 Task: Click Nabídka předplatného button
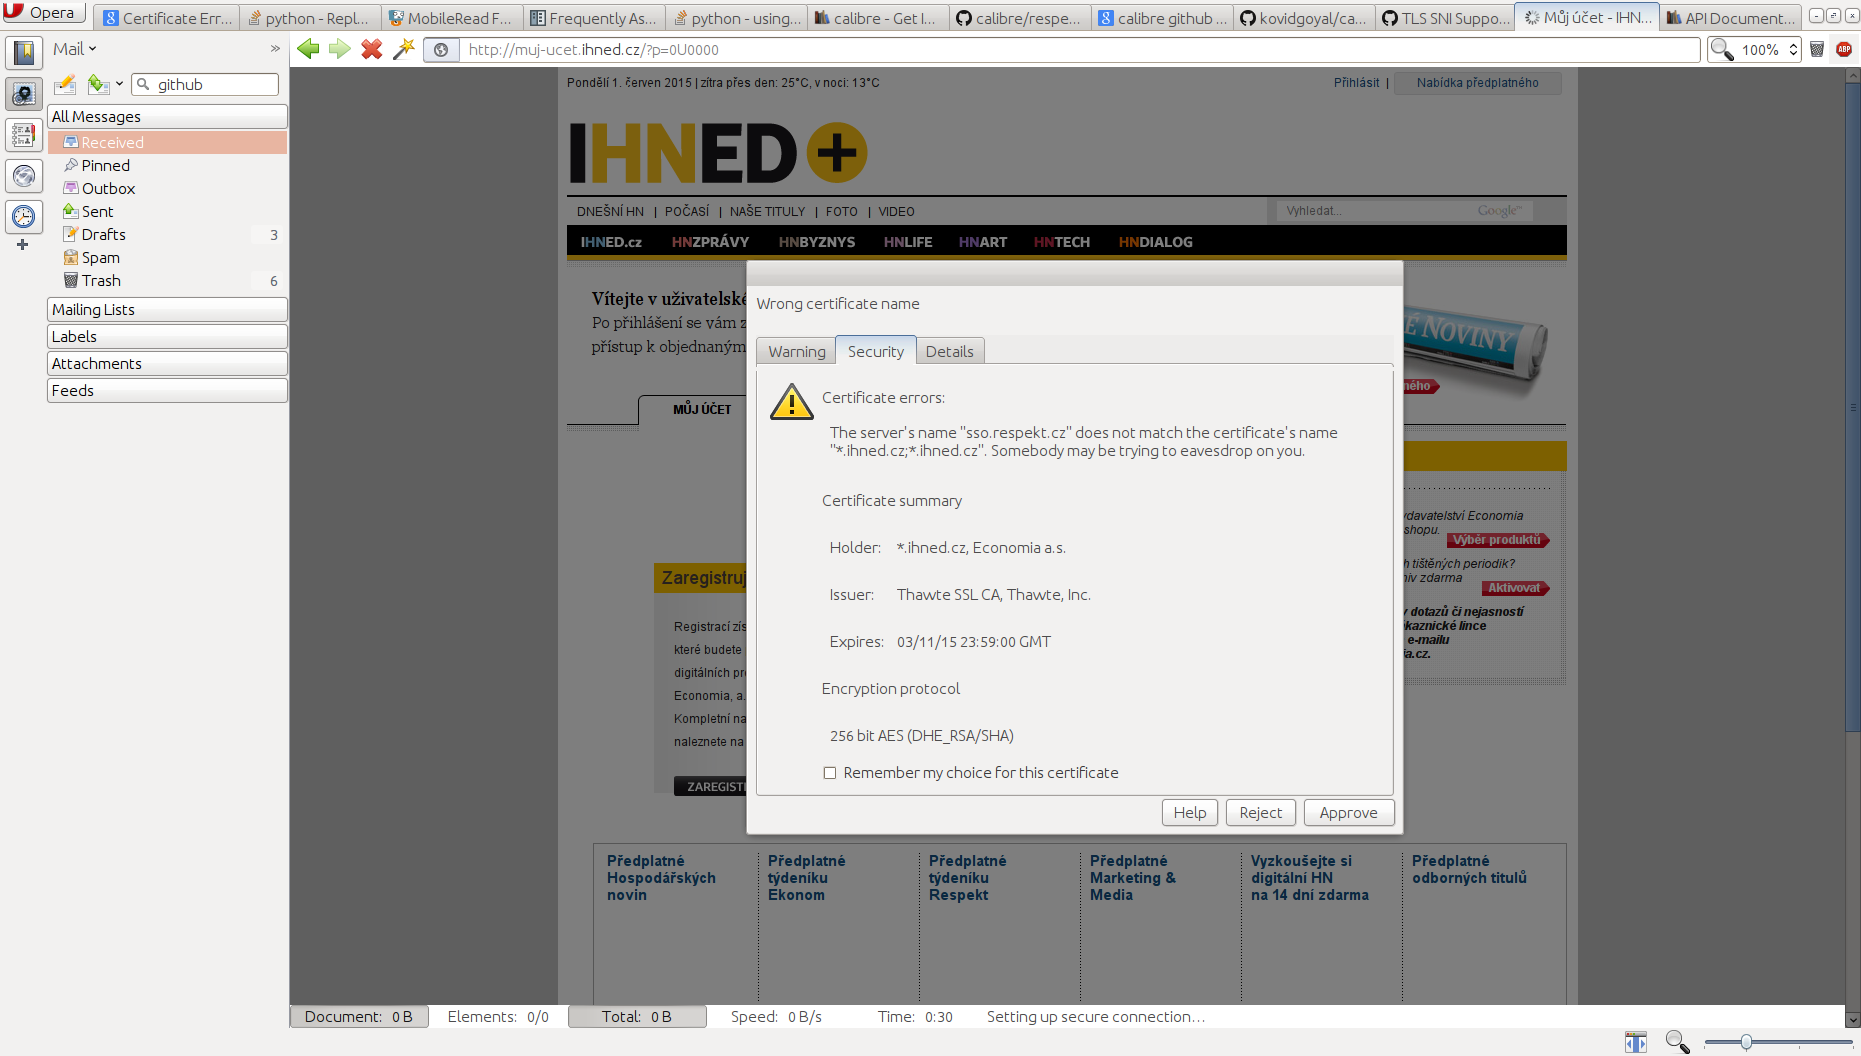[x=1477, y=83]
